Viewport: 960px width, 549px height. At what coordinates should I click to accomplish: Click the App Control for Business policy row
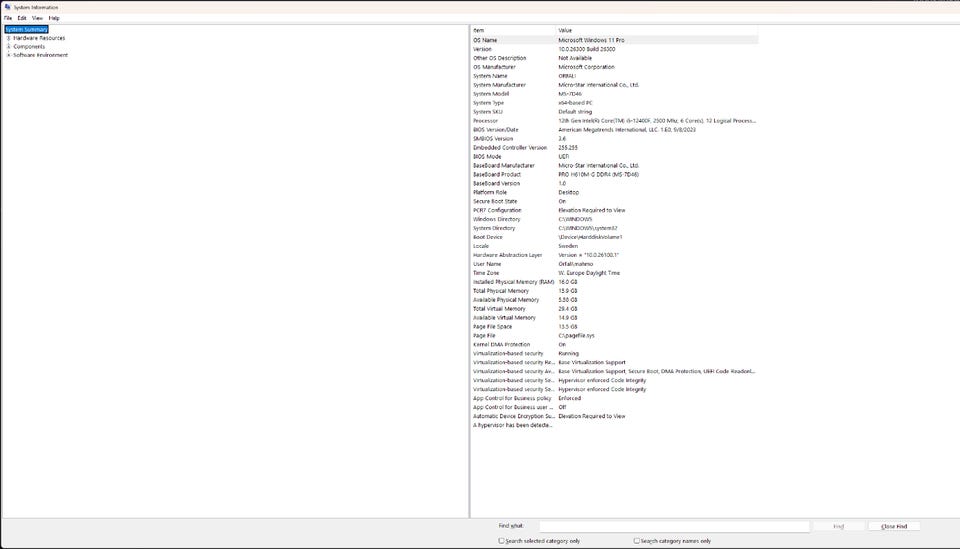click(x=615, y=398)
